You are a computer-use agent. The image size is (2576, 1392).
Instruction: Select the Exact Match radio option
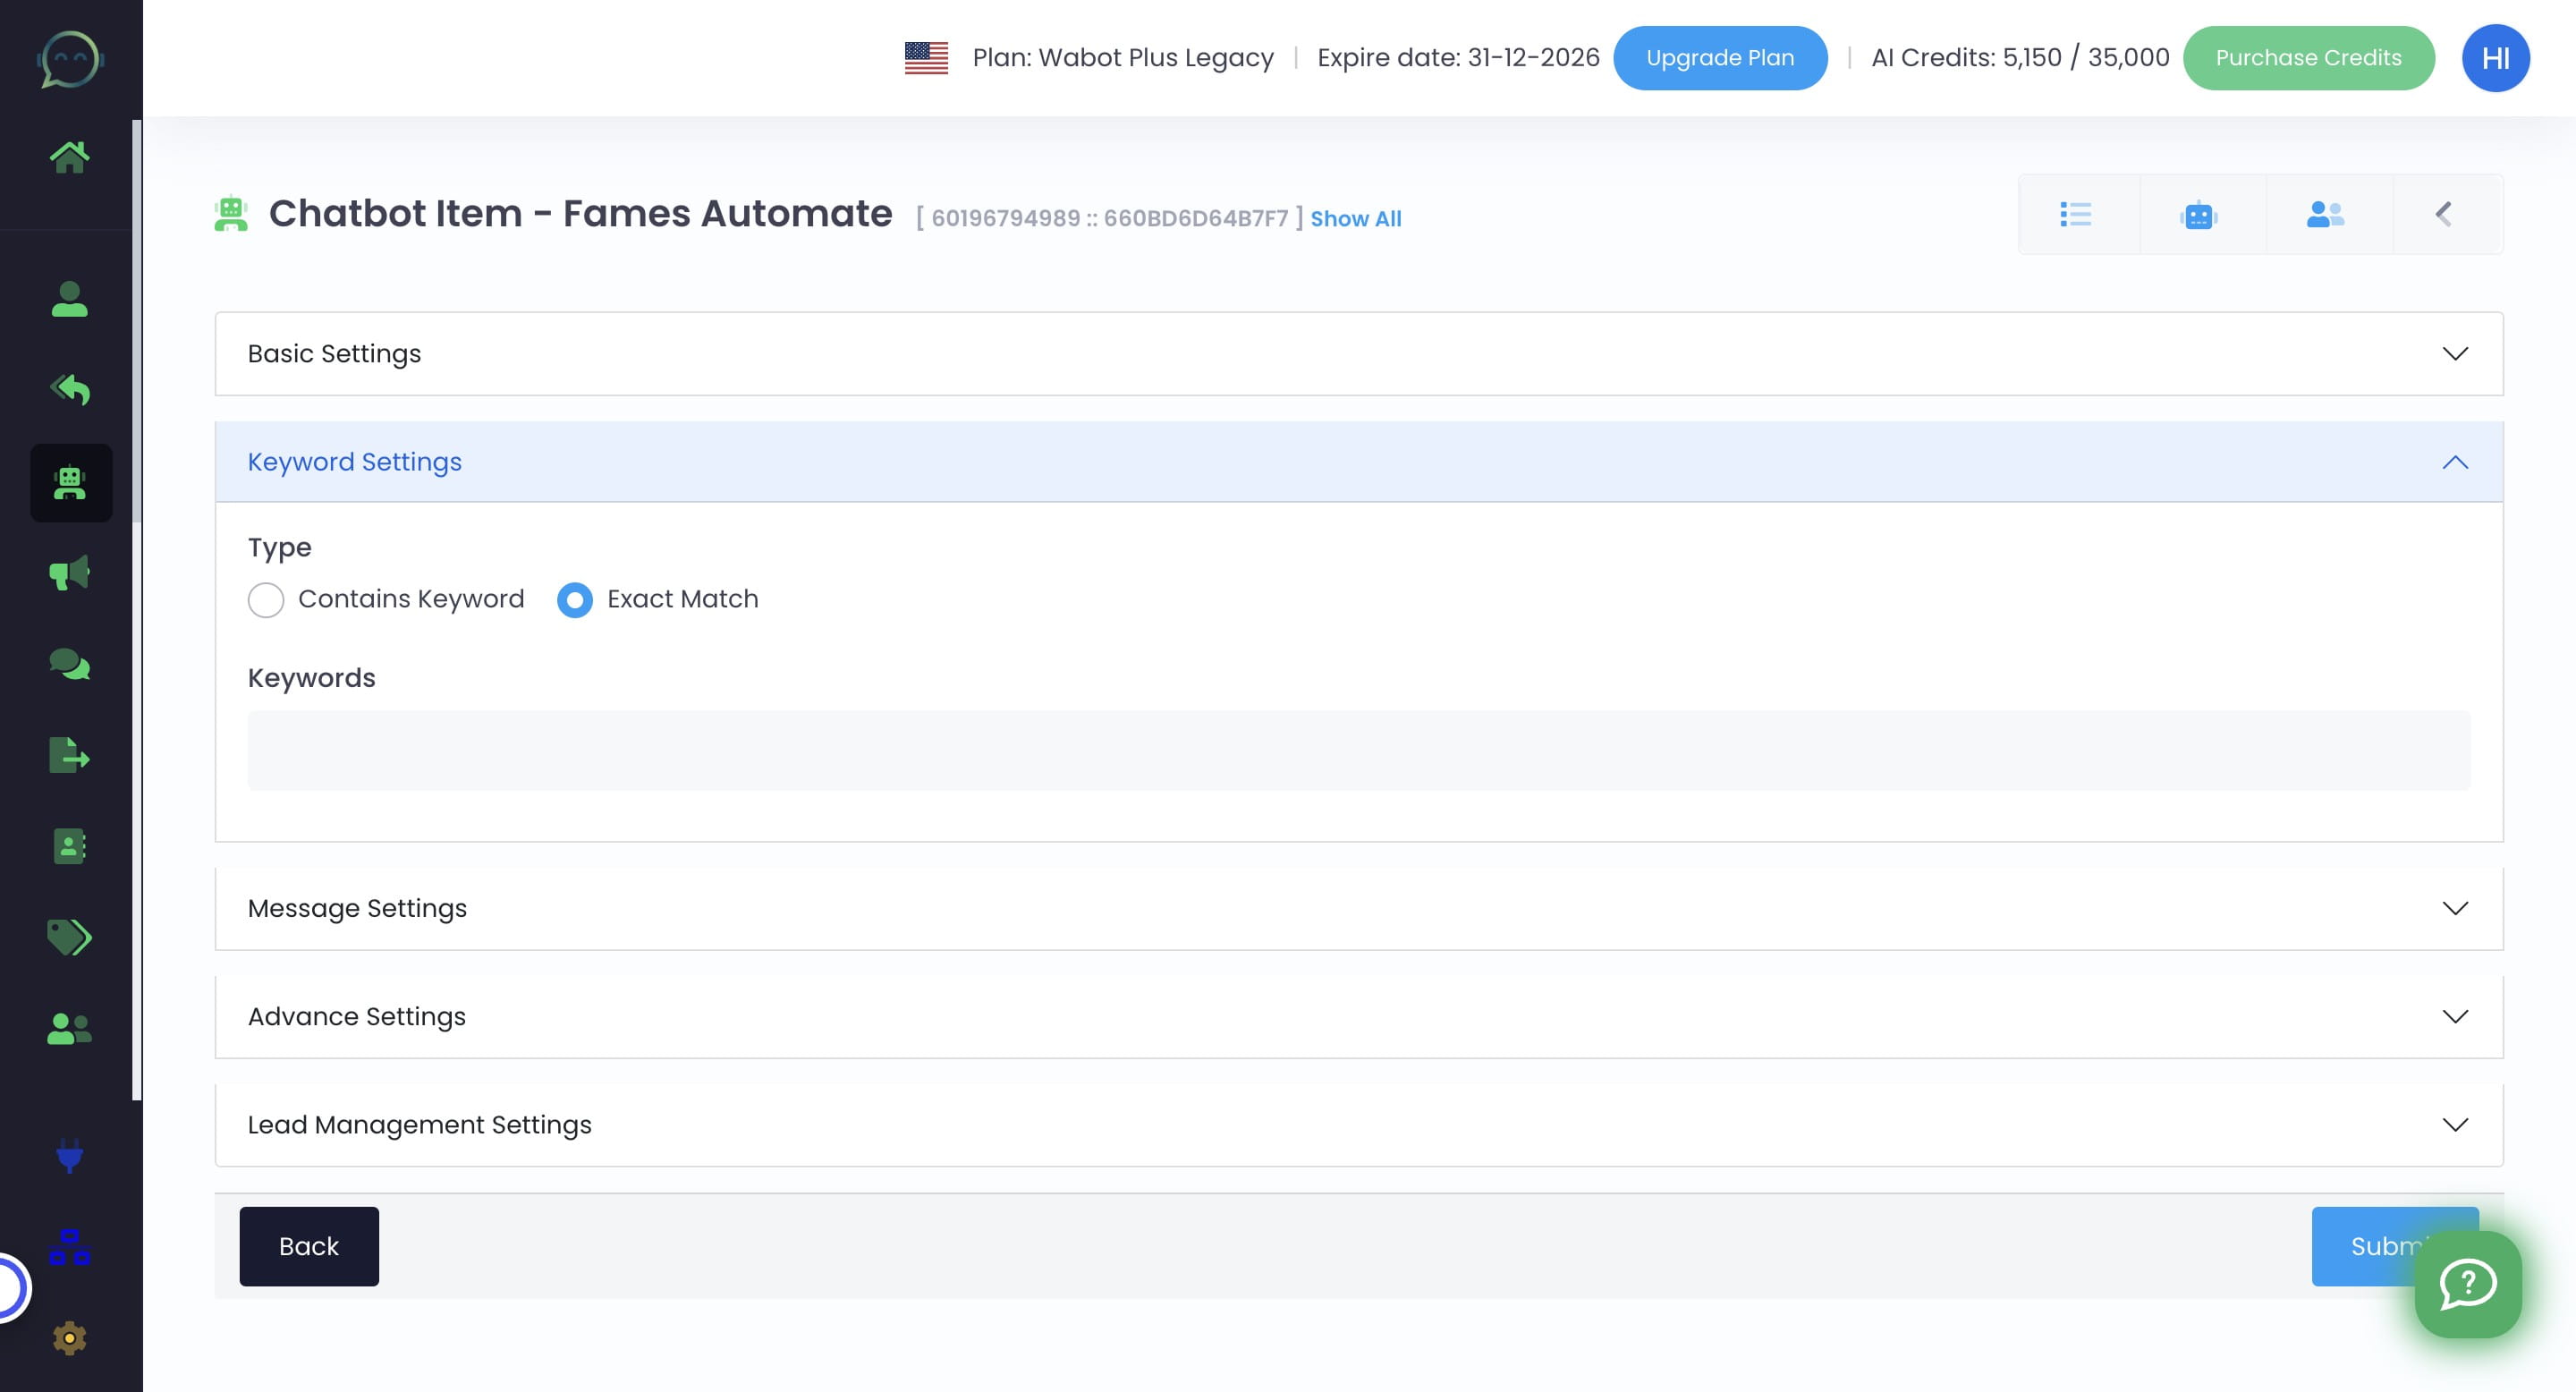click(x=575, y=600)
